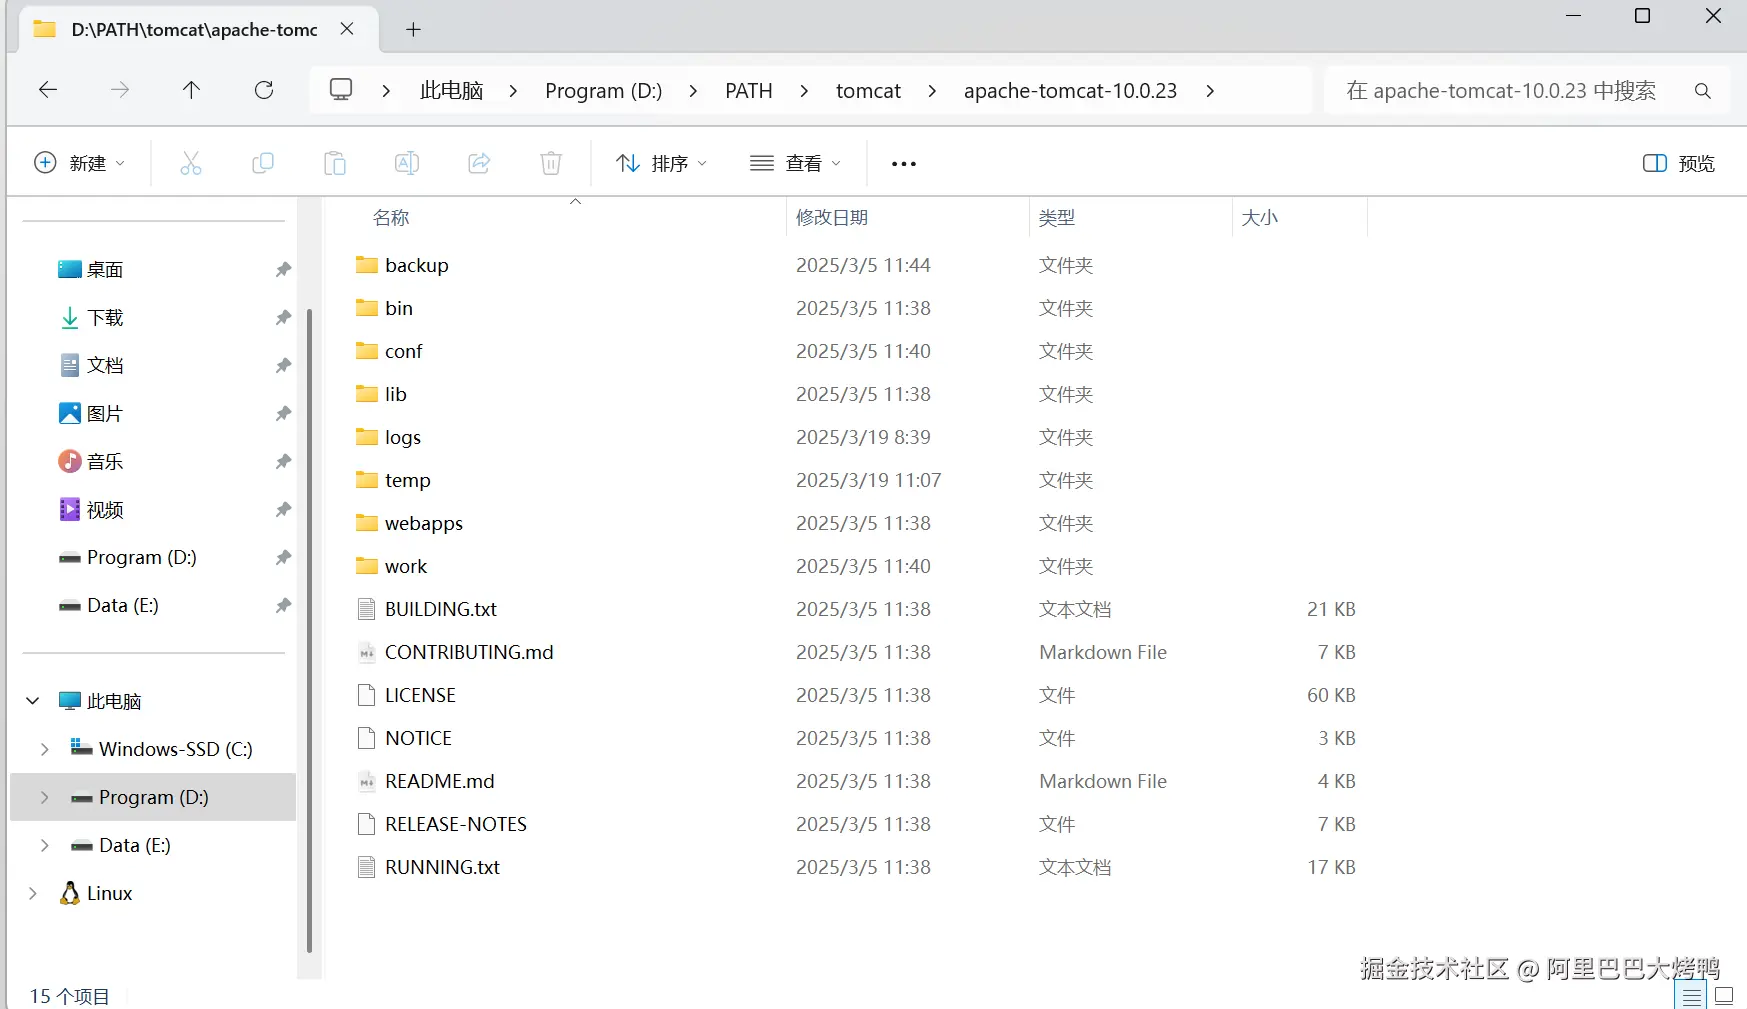Click the Cut scissors icon
The width and height of the screenshot is (1747, 1009).
(x=191, y=163)
